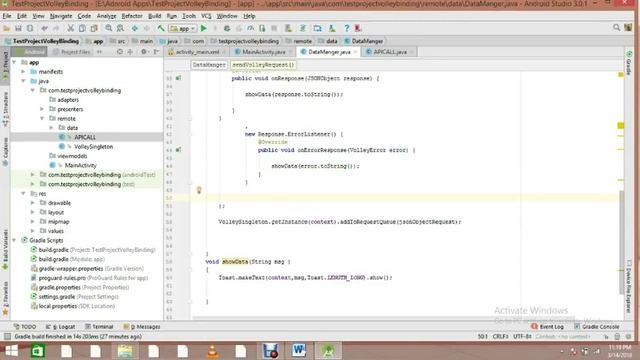Screen dimensions: 640x360
Task: Open the VCS menu
Action: coord(206,16)
